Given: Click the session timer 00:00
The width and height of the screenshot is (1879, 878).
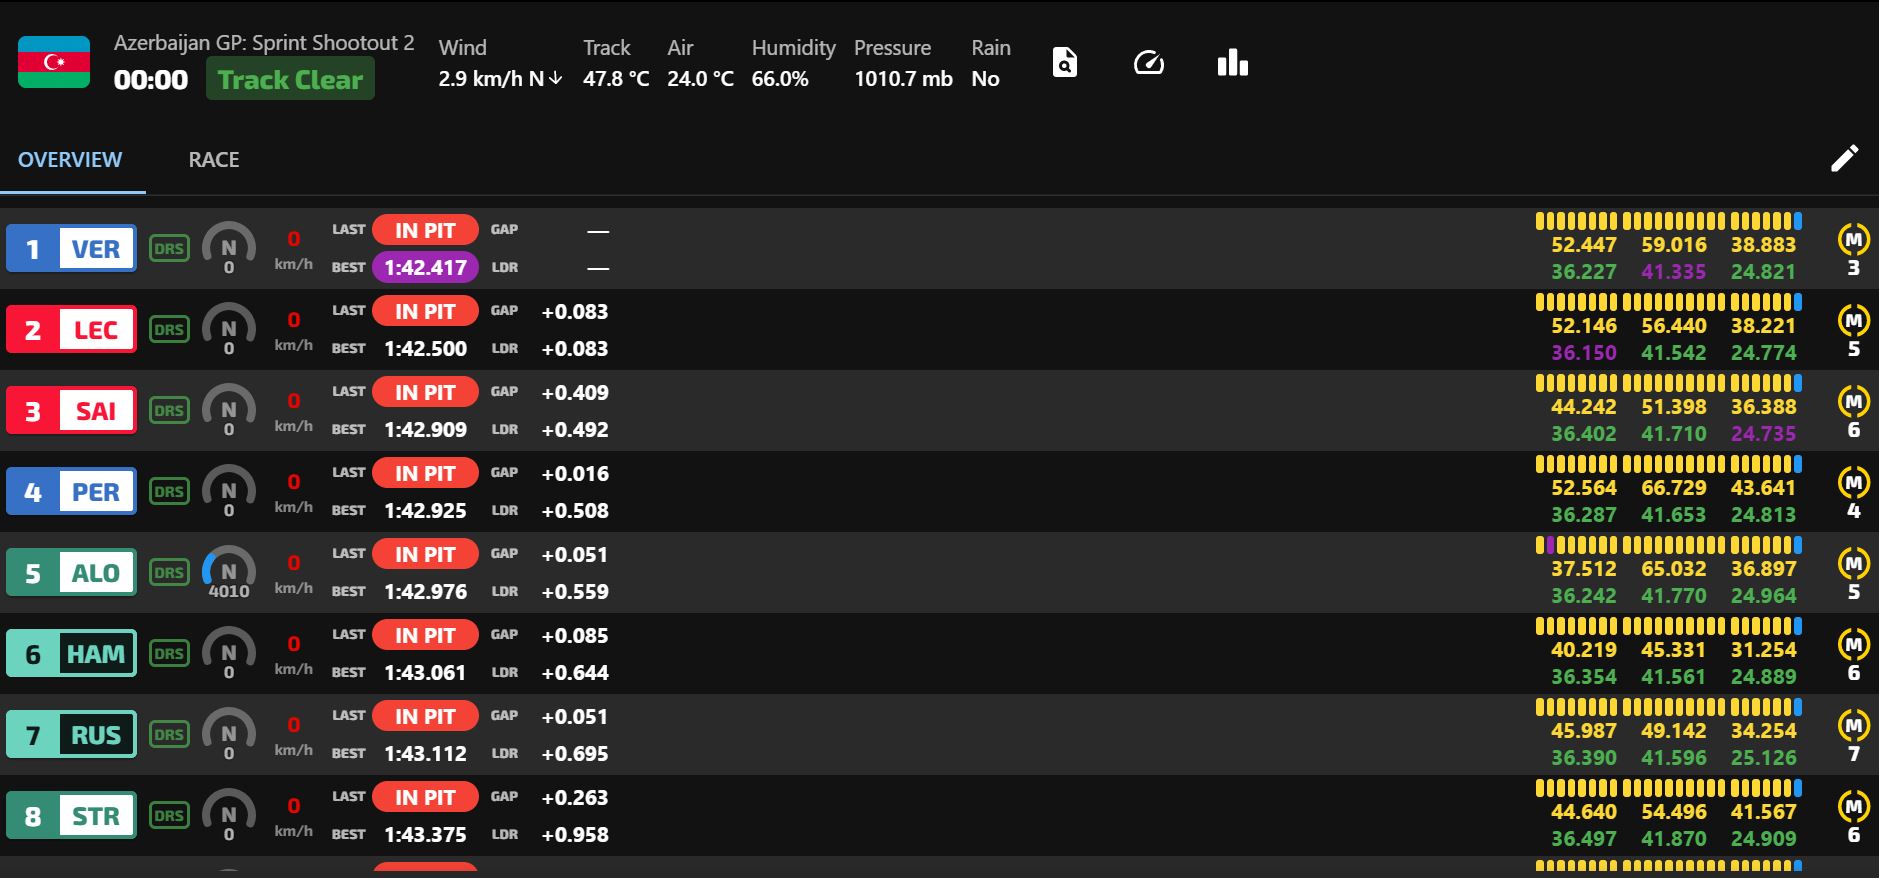Looking at the screenshot, I should pyautogui.click(x=151, y=79).
